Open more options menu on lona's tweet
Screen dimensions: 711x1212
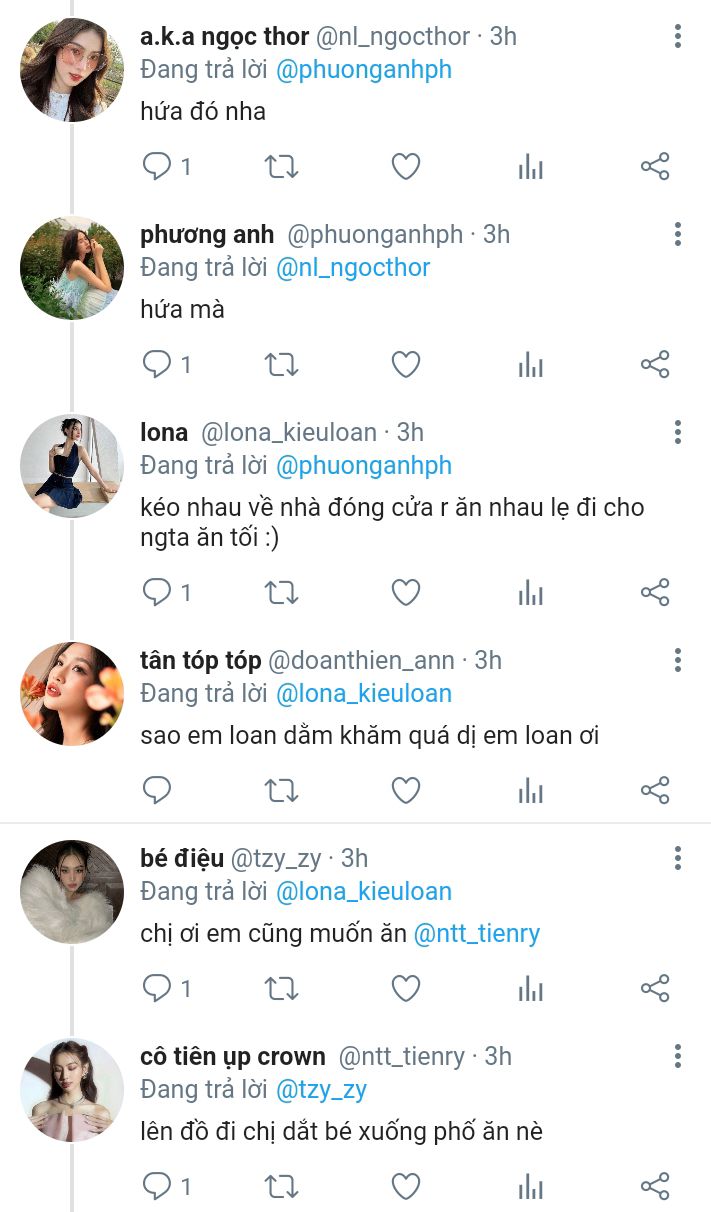coord(678,433)
